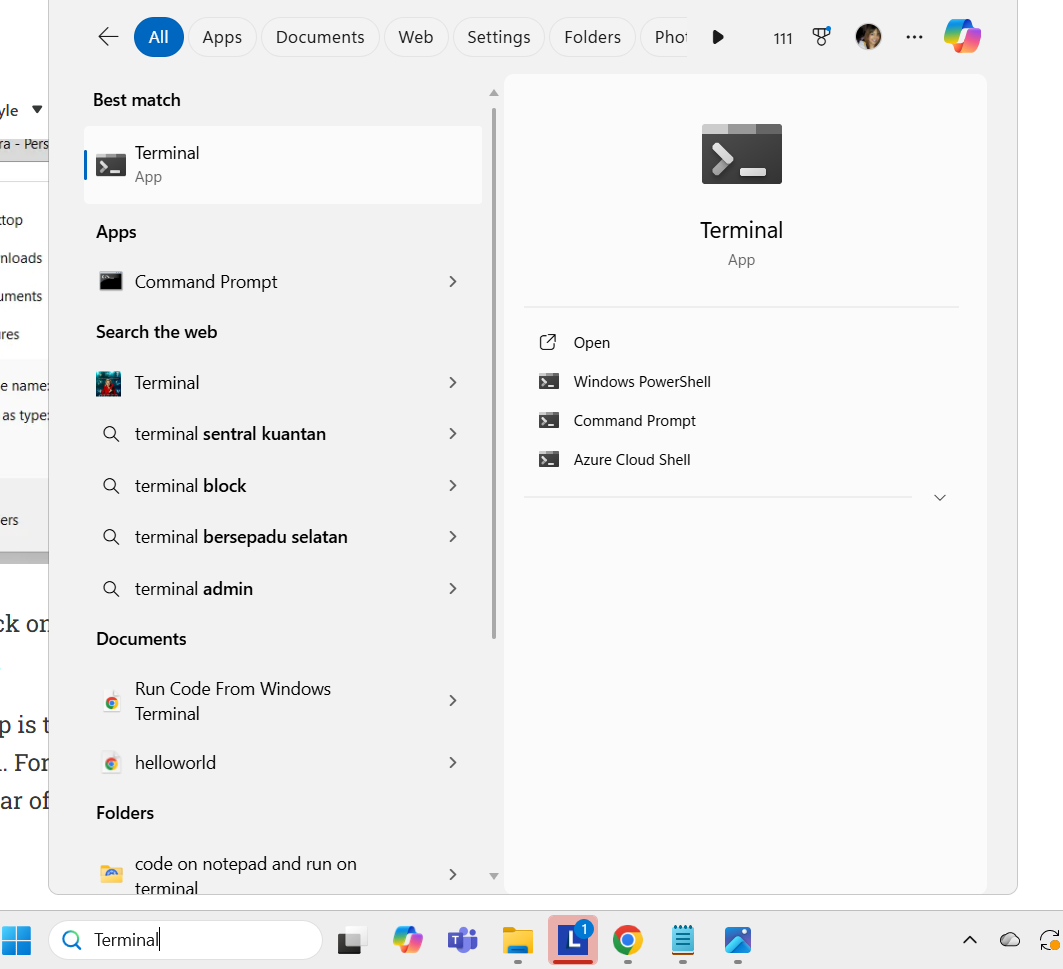Go back with the left arrow icon
1063x969 pixels.
click(x=108, y=37)
